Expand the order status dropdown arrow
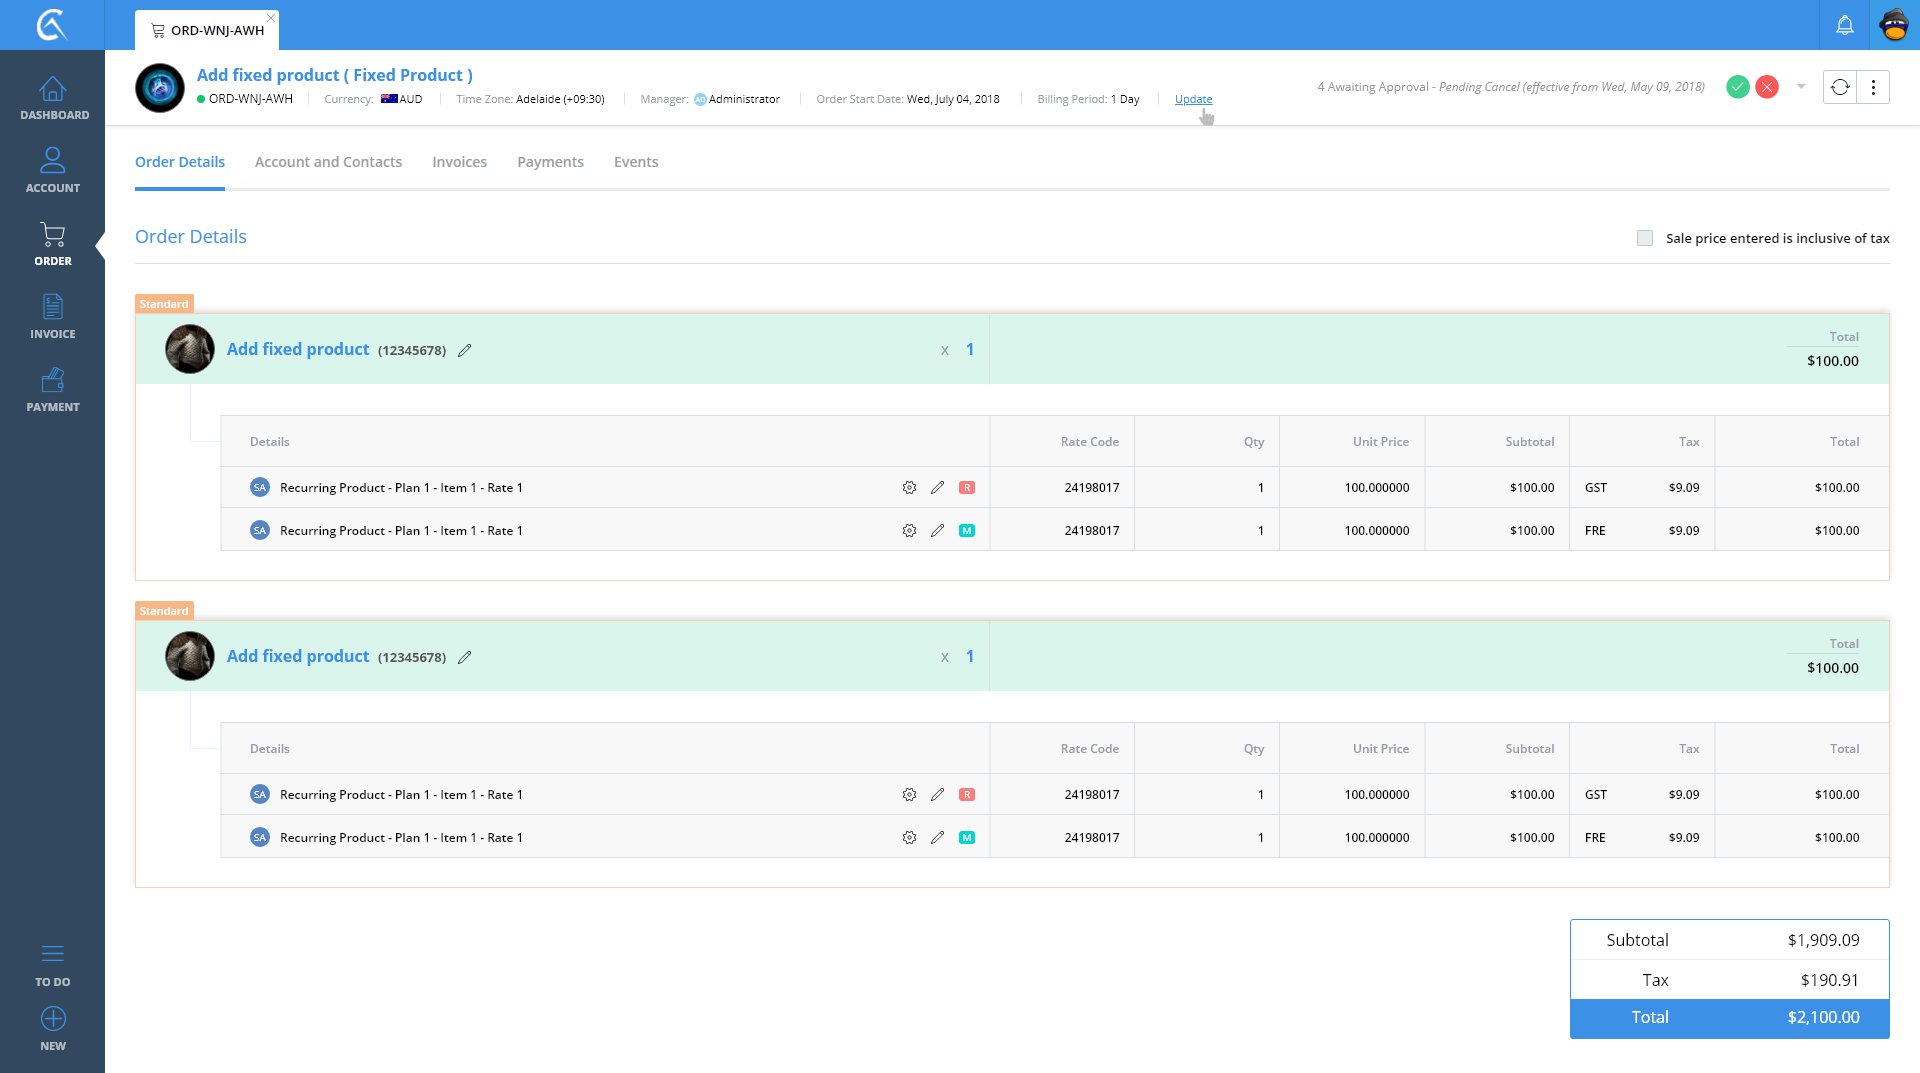Image resolution: width=1920 pixels, height=1073 pixels. [1801, 87]
